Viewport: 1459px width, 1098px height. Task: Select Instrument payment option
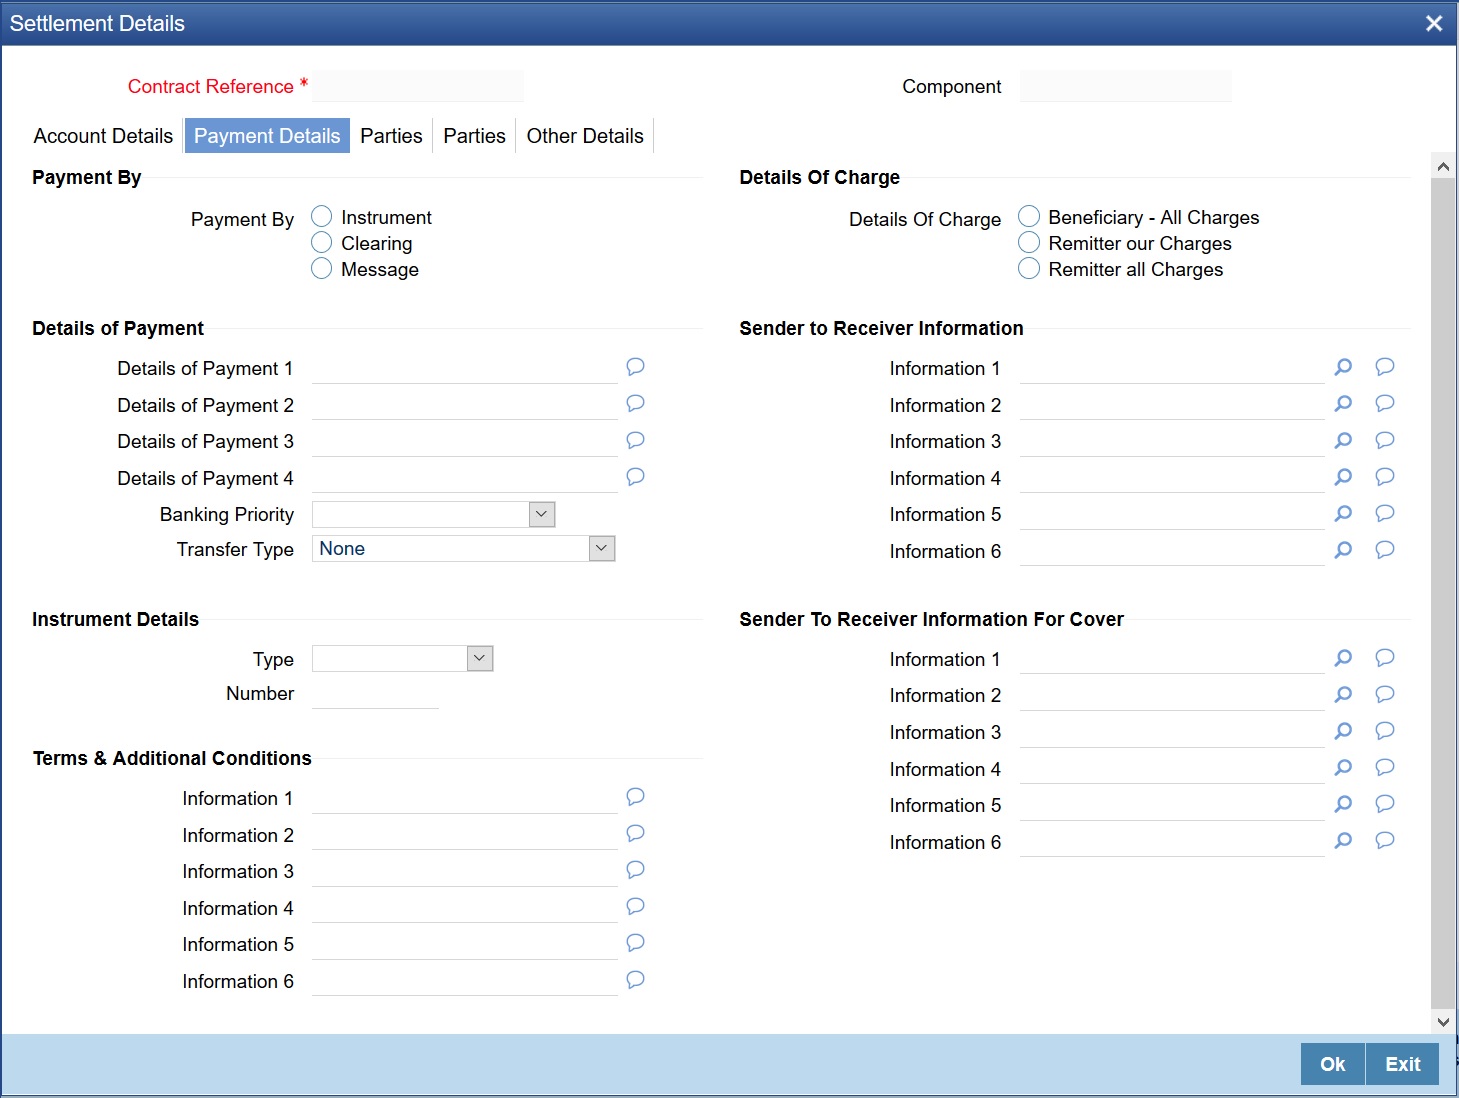[321, 216]
